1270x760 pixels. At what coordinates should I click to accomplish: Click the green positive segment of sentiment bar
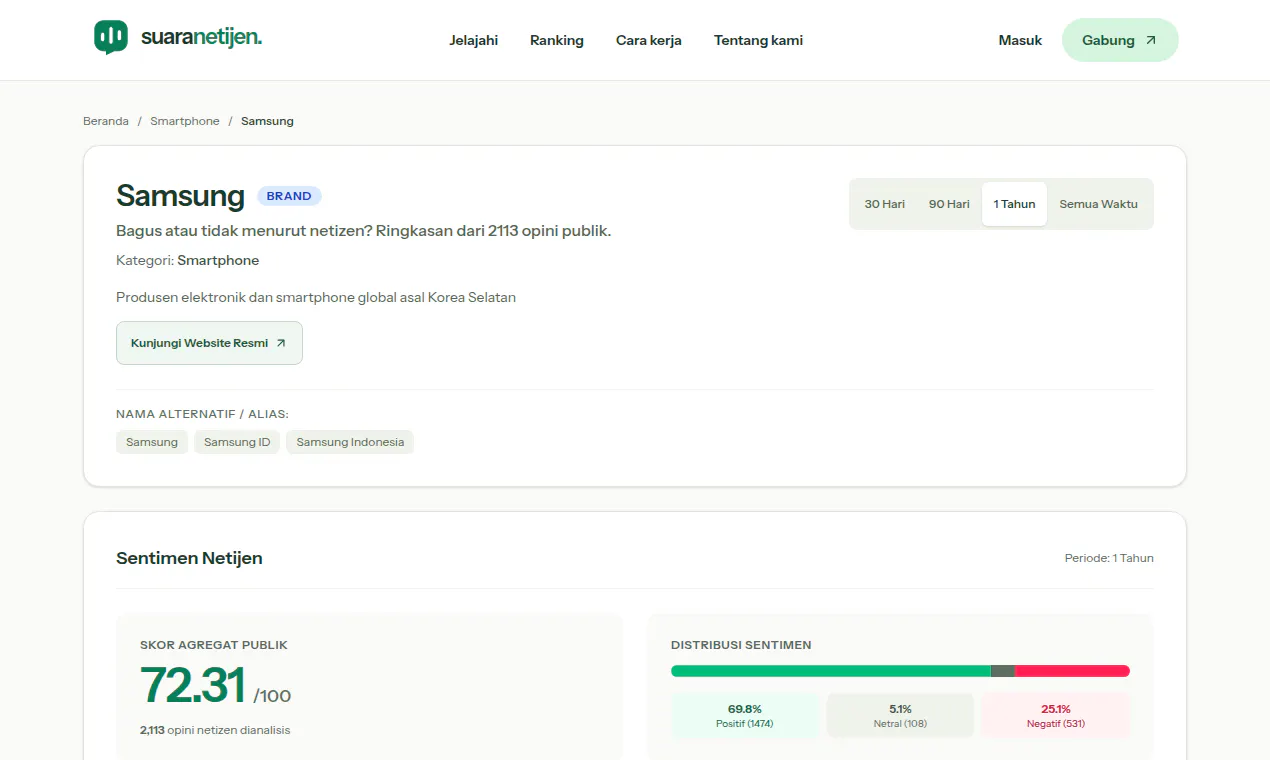831,671
